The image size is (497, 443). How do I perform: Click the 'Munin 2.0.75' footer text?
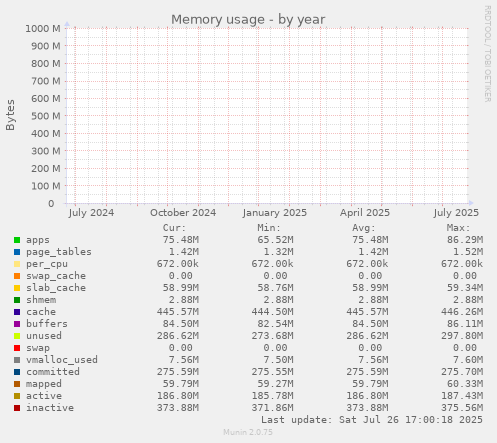pyautogui.click(x=248, y=432)
